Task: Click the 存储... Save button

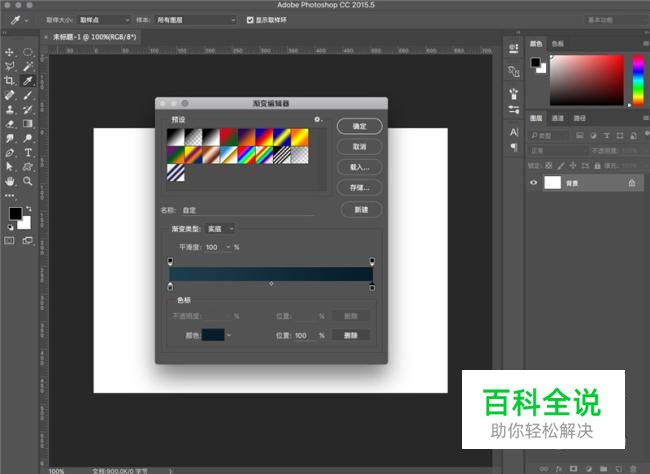Action: click(359, 188)
